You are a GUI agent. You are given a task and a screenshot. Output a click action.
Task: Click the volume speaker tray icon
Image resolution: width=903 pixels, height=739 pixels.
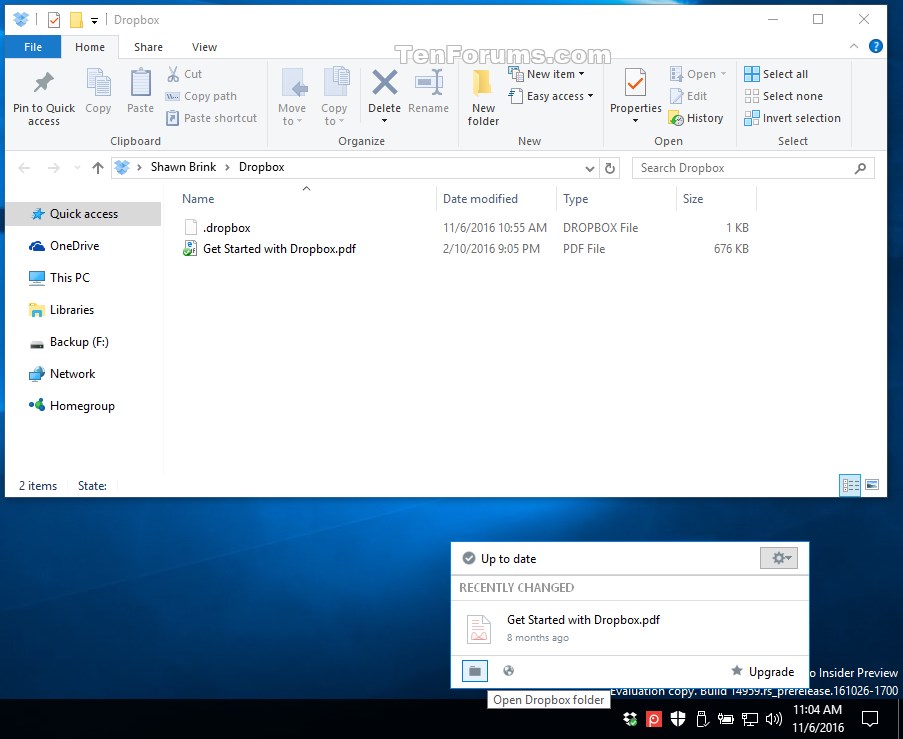[773, 718]
